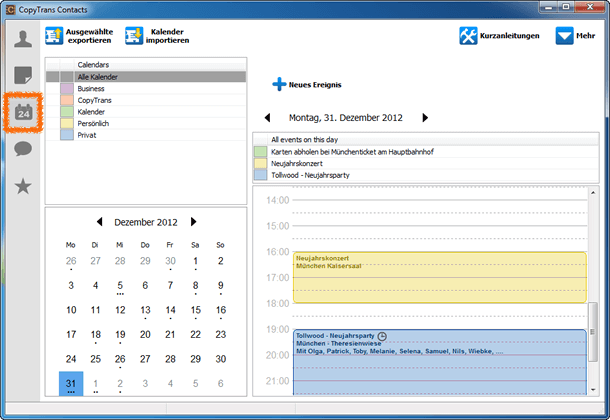Screen dimensions: 610x420
Task: Click the reminder clock icon on Tollwood event
Action: coord(382,336)
